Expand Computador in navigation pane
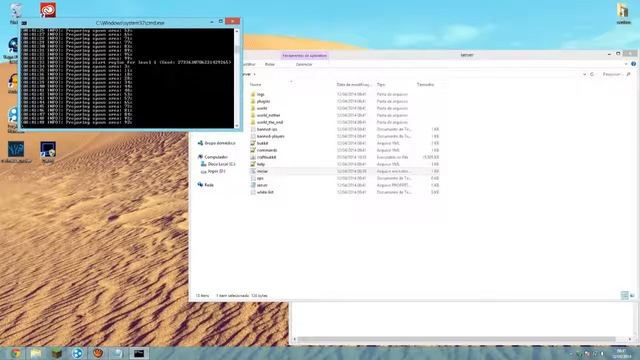This screenshot has height=360, width=640. 213,157
